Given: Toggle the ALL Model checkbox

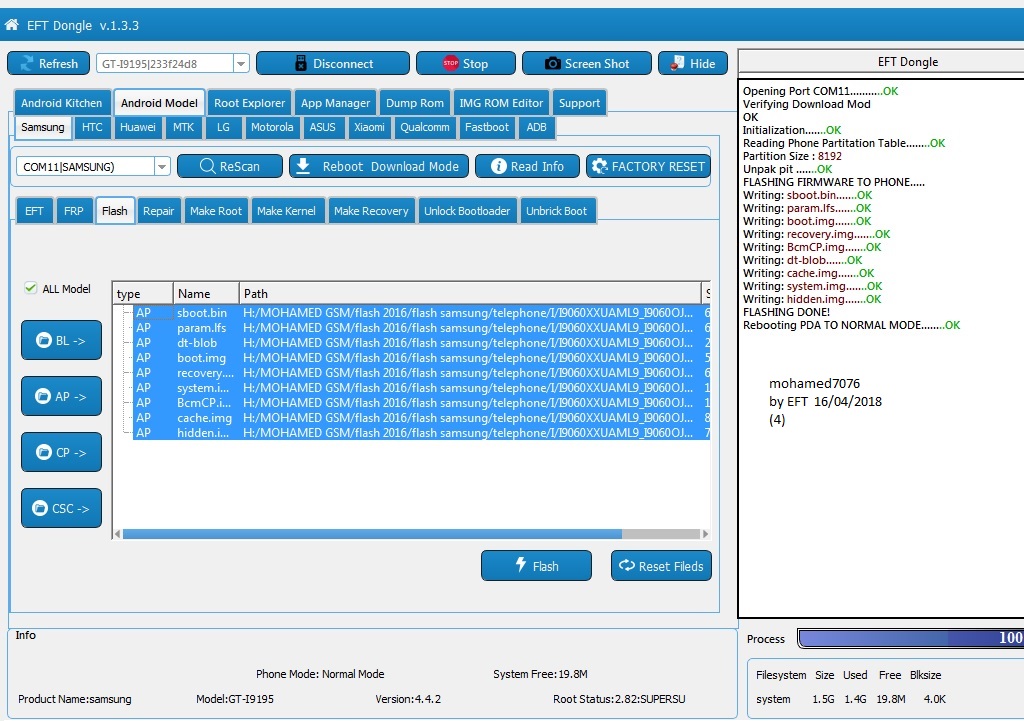Looking at the screenshot, I should click(30, 288).
